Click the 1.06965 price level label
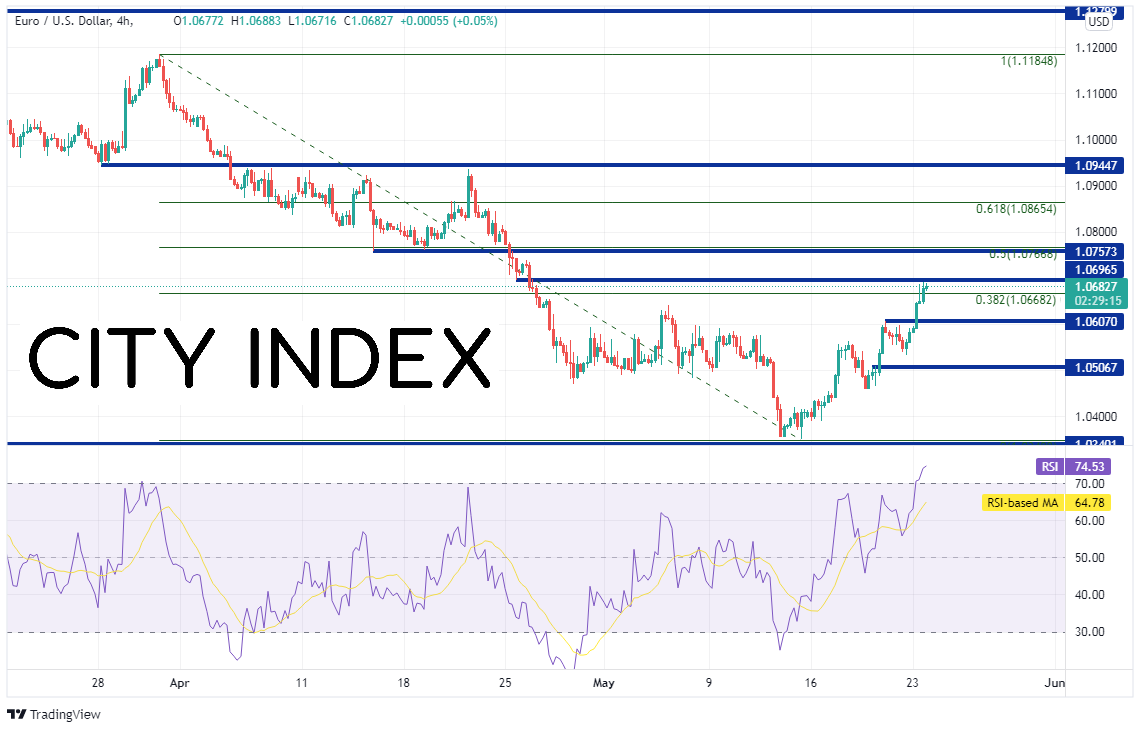 (x=1095, y=270)
